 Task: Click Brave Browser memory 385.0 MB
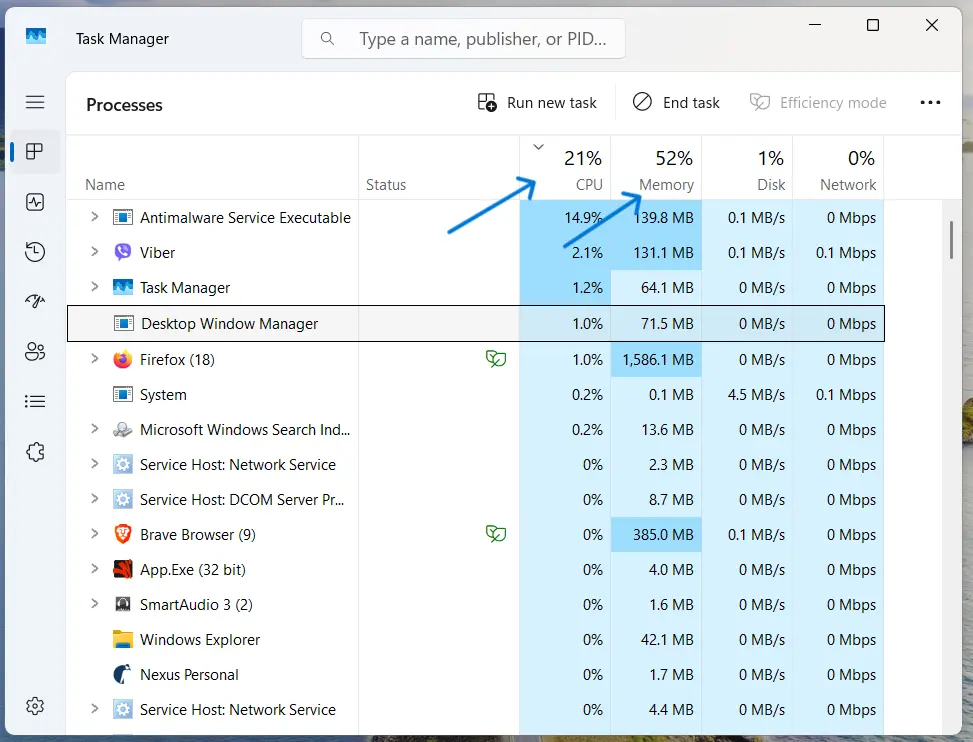(663, 535)
